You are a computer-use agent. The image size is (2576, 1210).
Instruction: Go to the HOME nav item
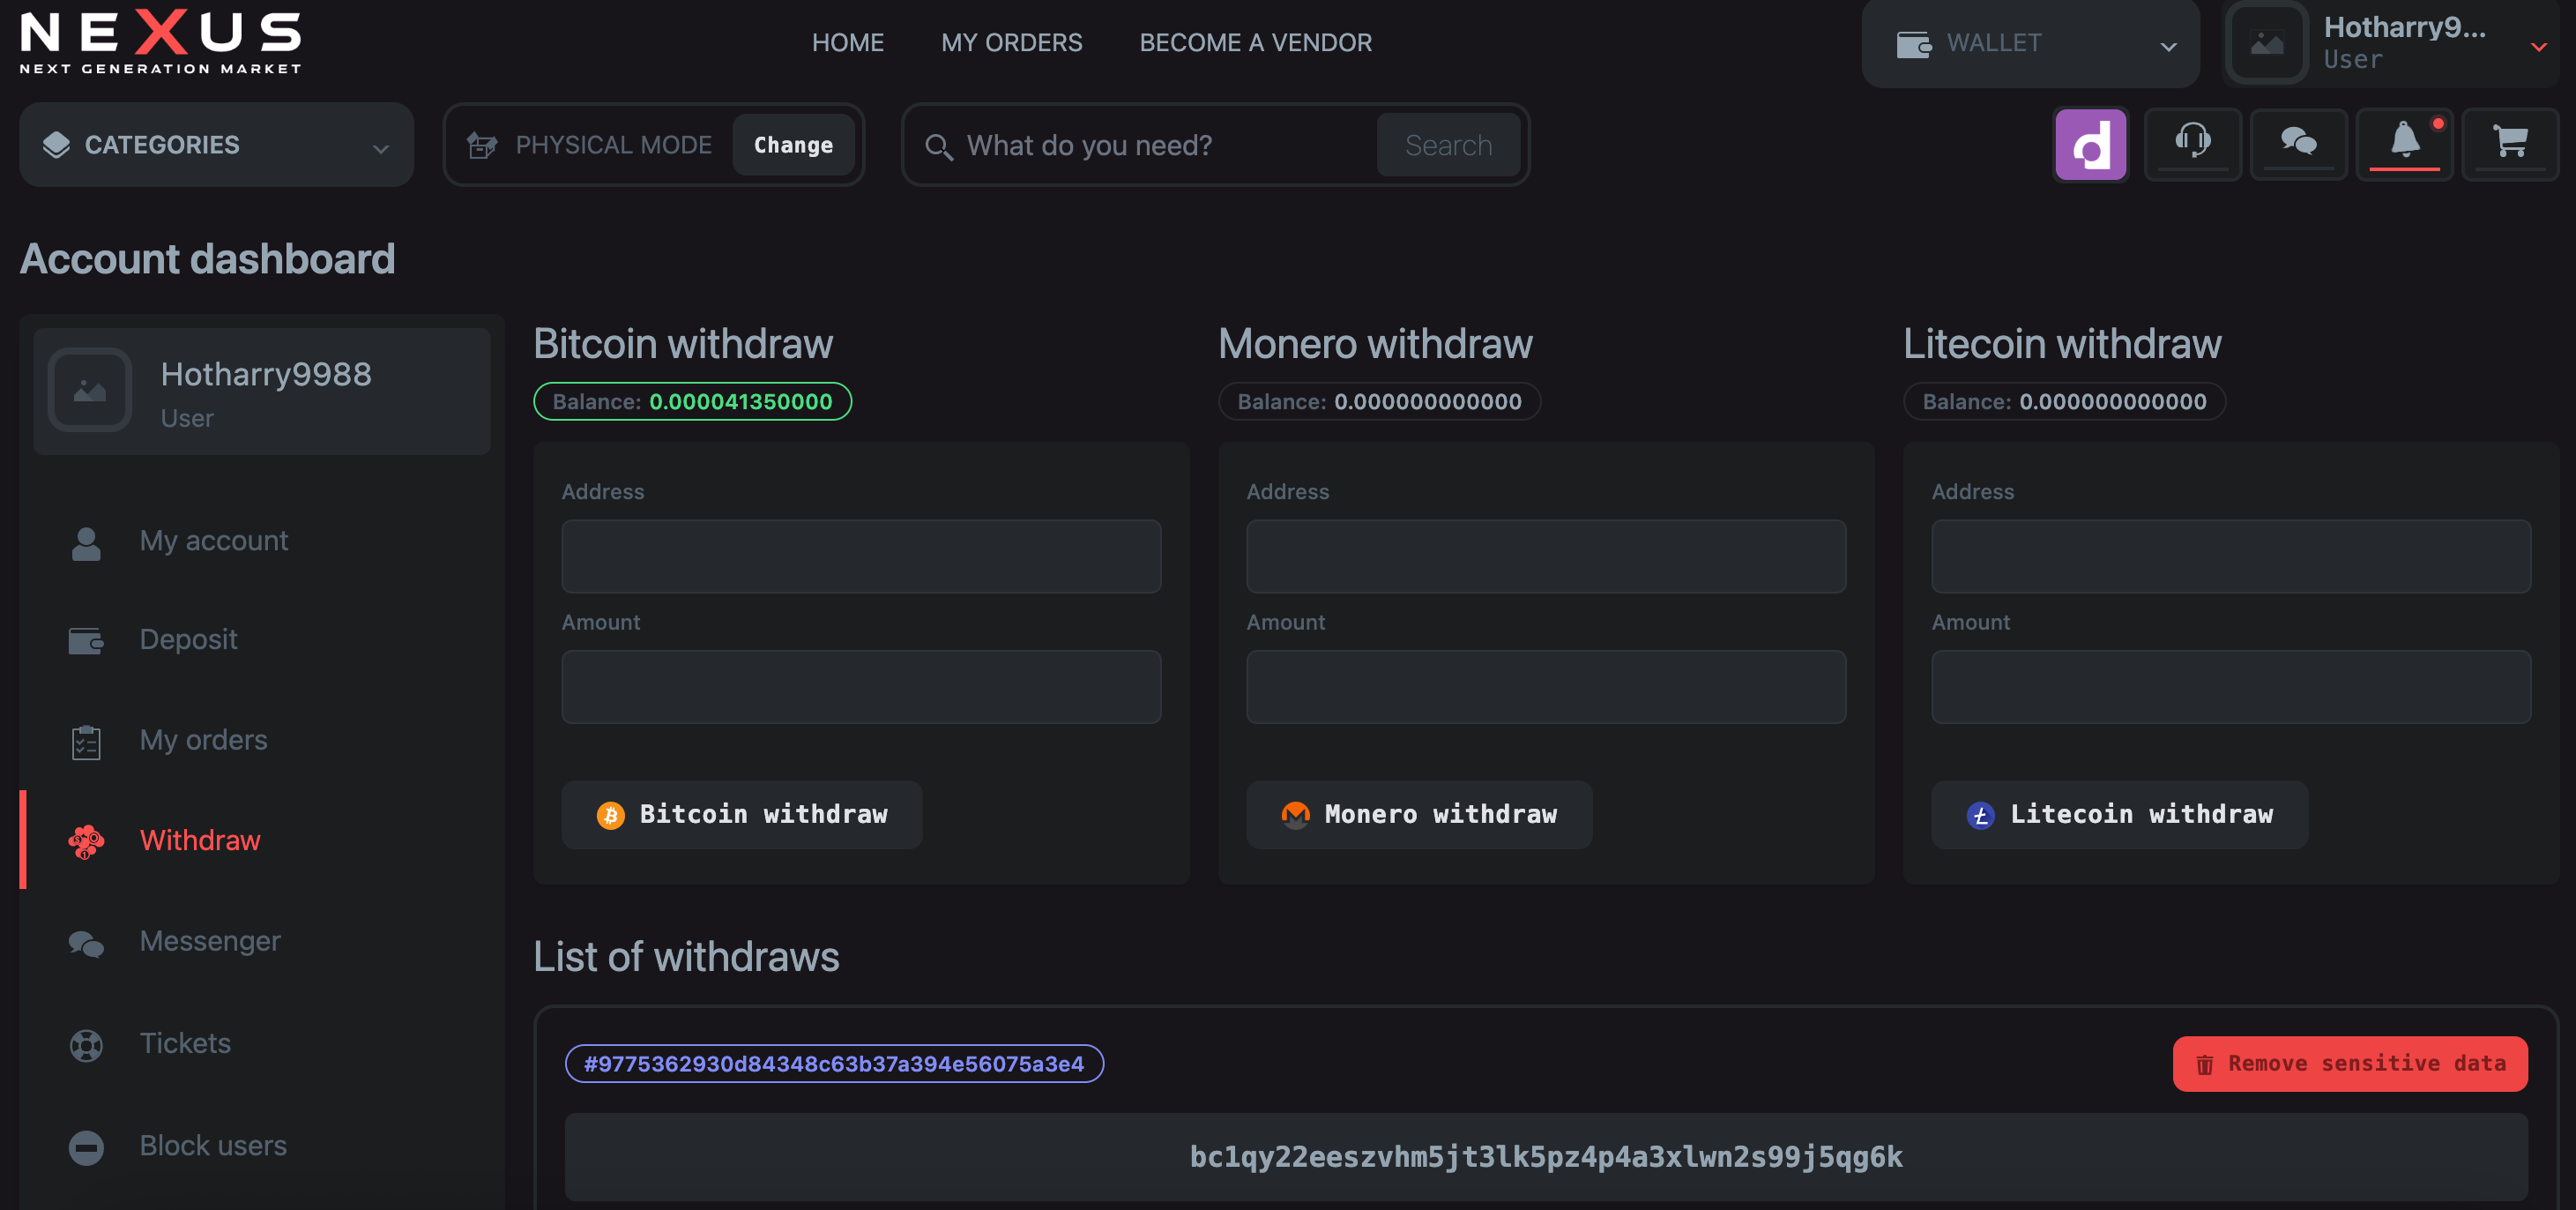[x=848, y=43]
